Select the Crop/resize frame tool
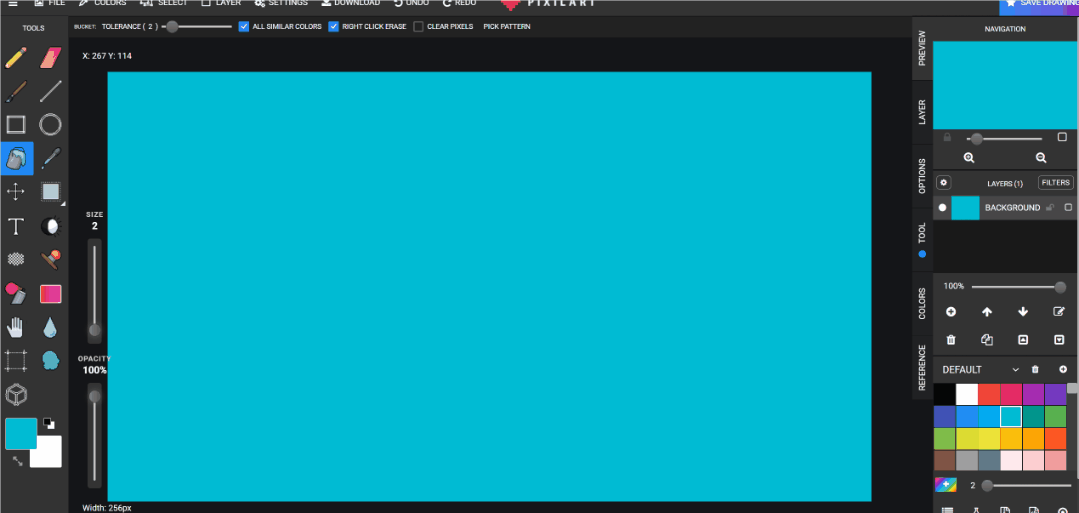This screenshot has height=513, width=1079. (16, 361)
